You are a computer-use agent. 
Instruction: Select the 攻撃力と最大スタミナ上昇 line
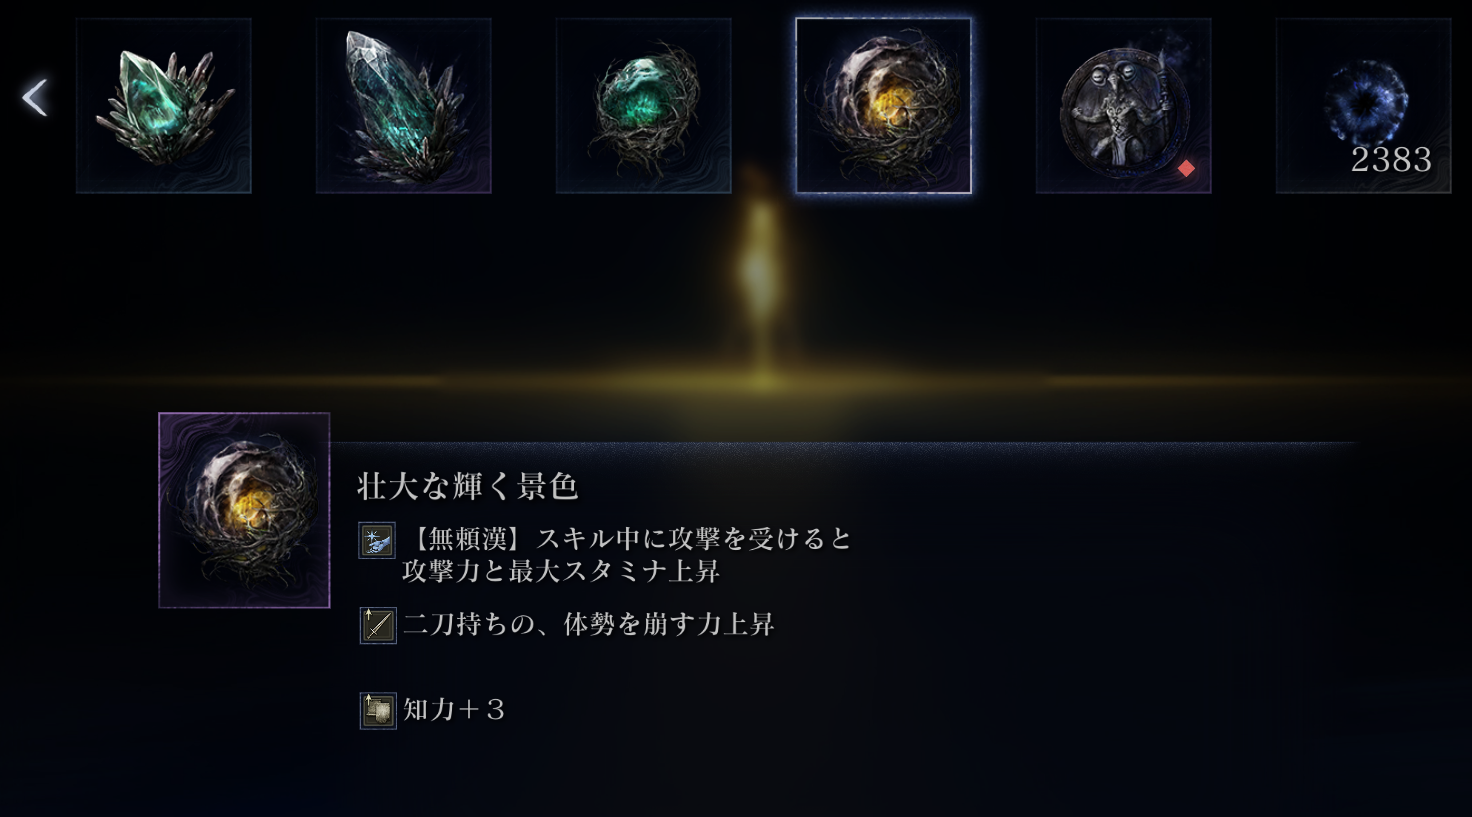click(x=561, y=571)
